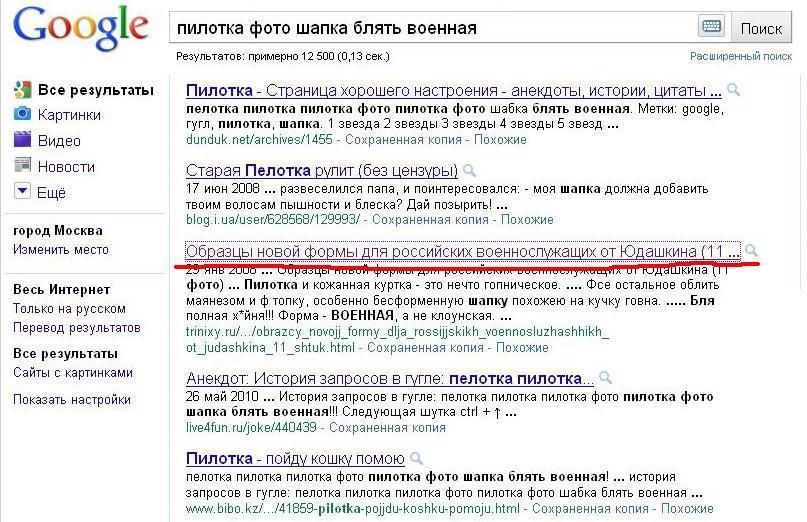807x522 pixels.
Task: Click preview magnifier beside 'Анекдот' result
Action: [x=604, y=378]
